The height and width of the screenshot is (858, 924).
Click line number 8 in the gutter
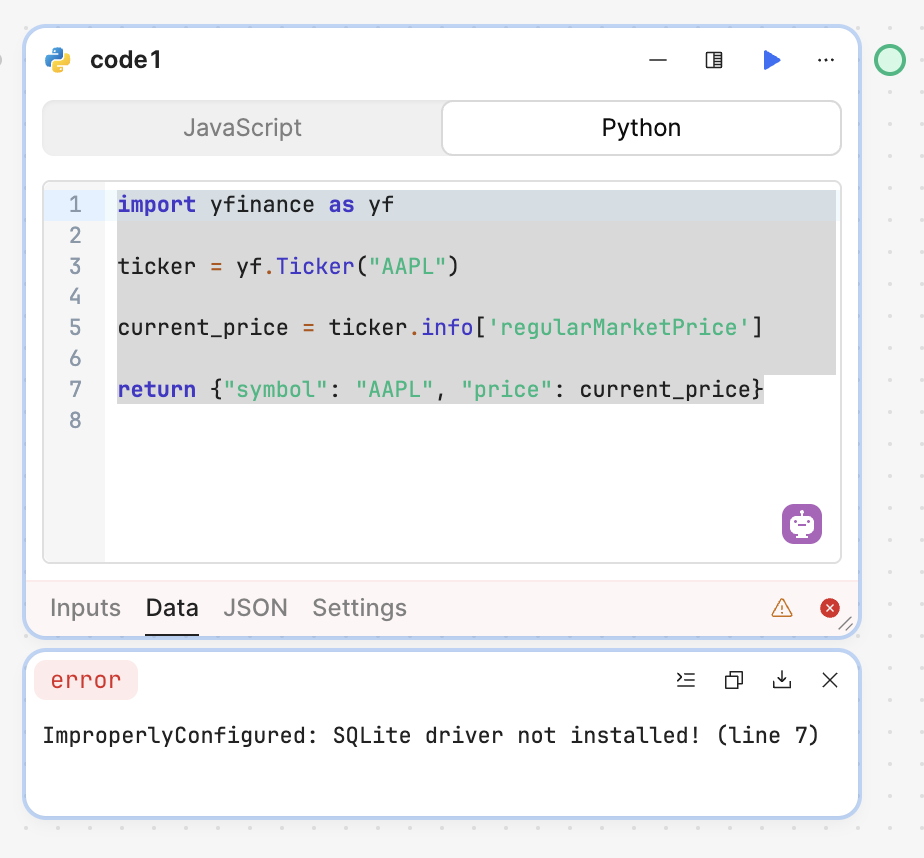coord(75,420)
